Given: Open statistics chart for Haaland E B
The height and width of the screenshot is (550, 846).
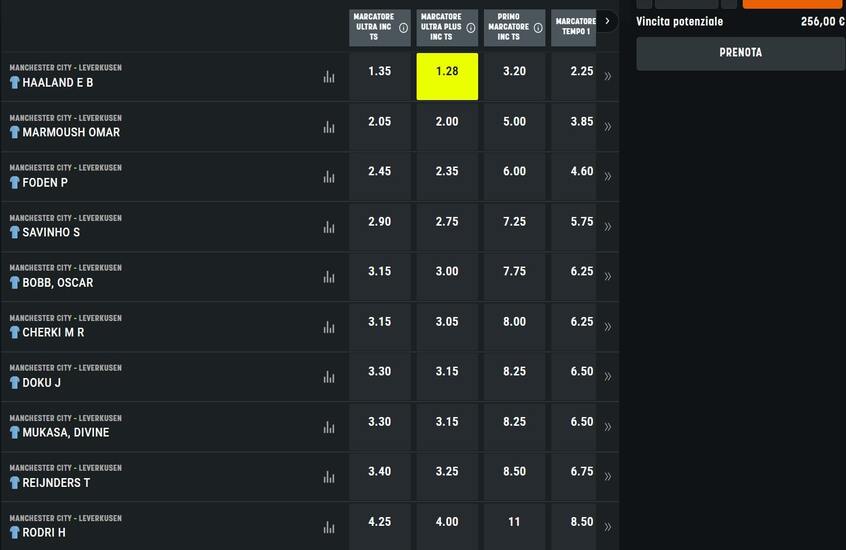Looking at the screenshot, I should click(329, 77).
